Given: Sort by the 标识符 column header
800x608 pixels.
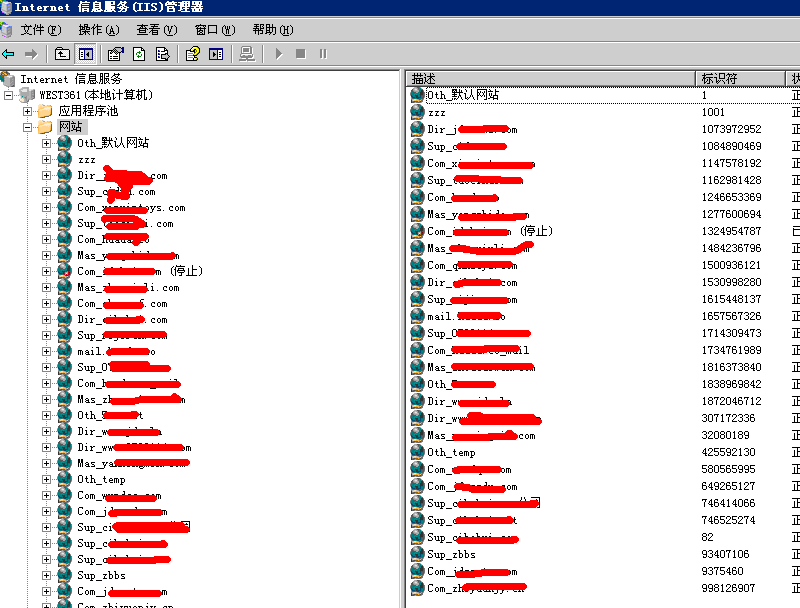Looking at the screenshot, I should coord(740,79).
